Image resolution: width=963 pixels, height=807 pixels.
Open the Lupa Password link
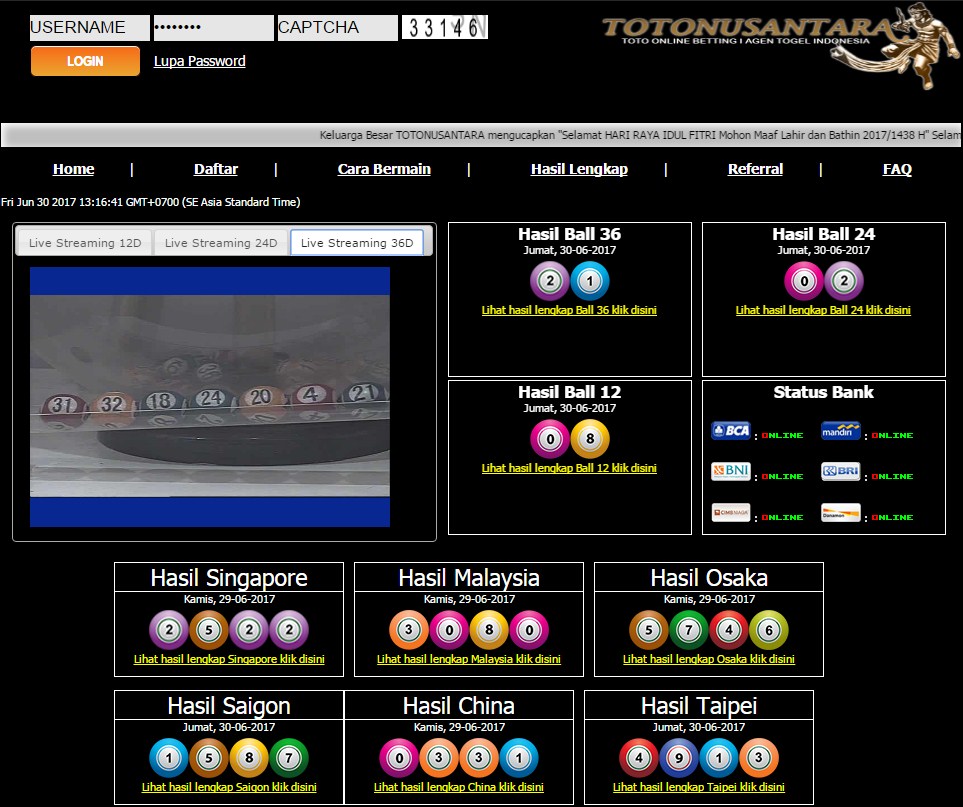200,61
